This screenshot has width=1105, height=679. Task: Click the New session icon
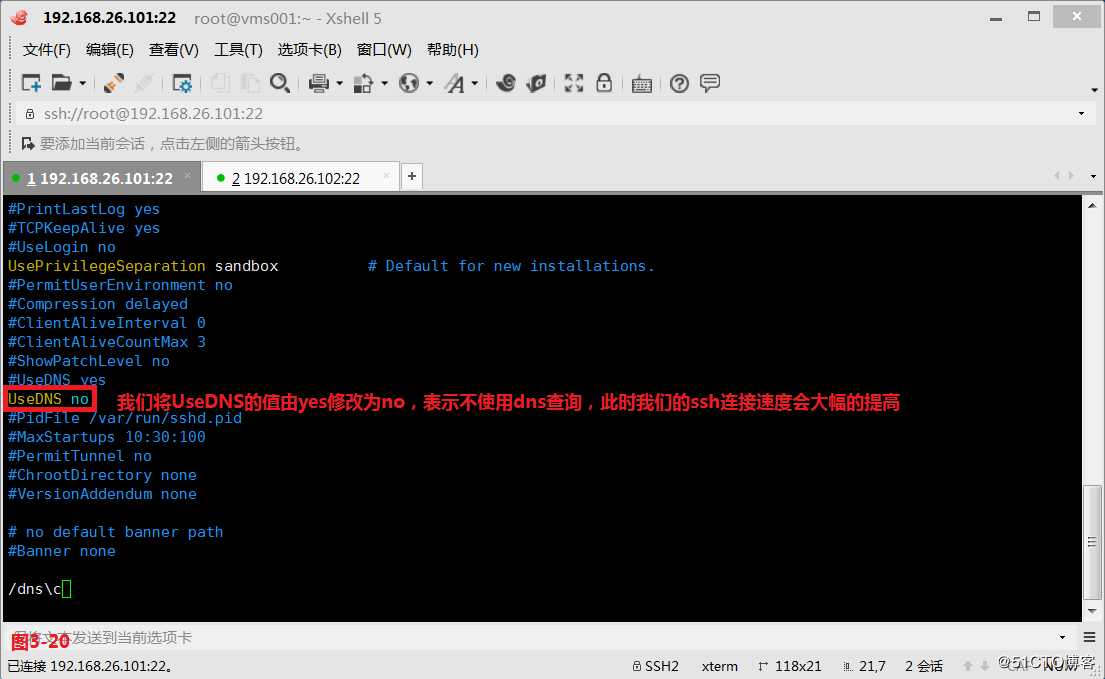click(x=30, y=83)
